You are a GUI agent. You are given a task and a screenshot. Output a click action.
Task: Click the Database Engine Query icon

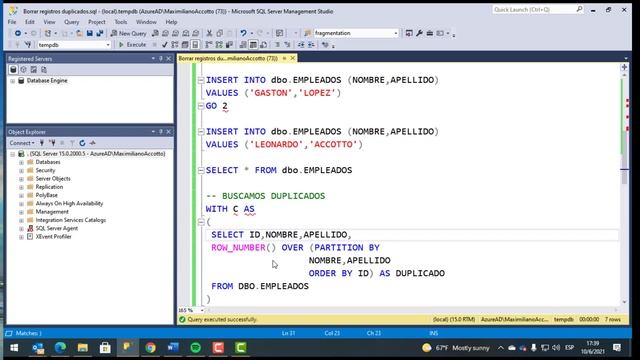156,33
